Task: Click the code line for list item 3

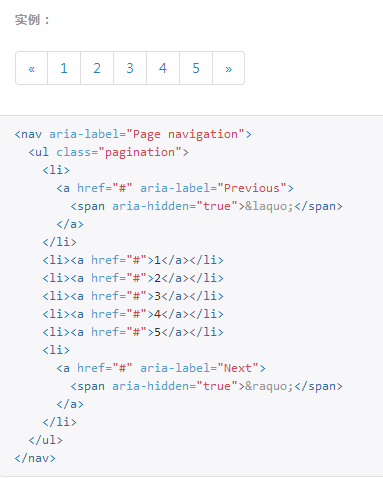Action: (133, 296)
